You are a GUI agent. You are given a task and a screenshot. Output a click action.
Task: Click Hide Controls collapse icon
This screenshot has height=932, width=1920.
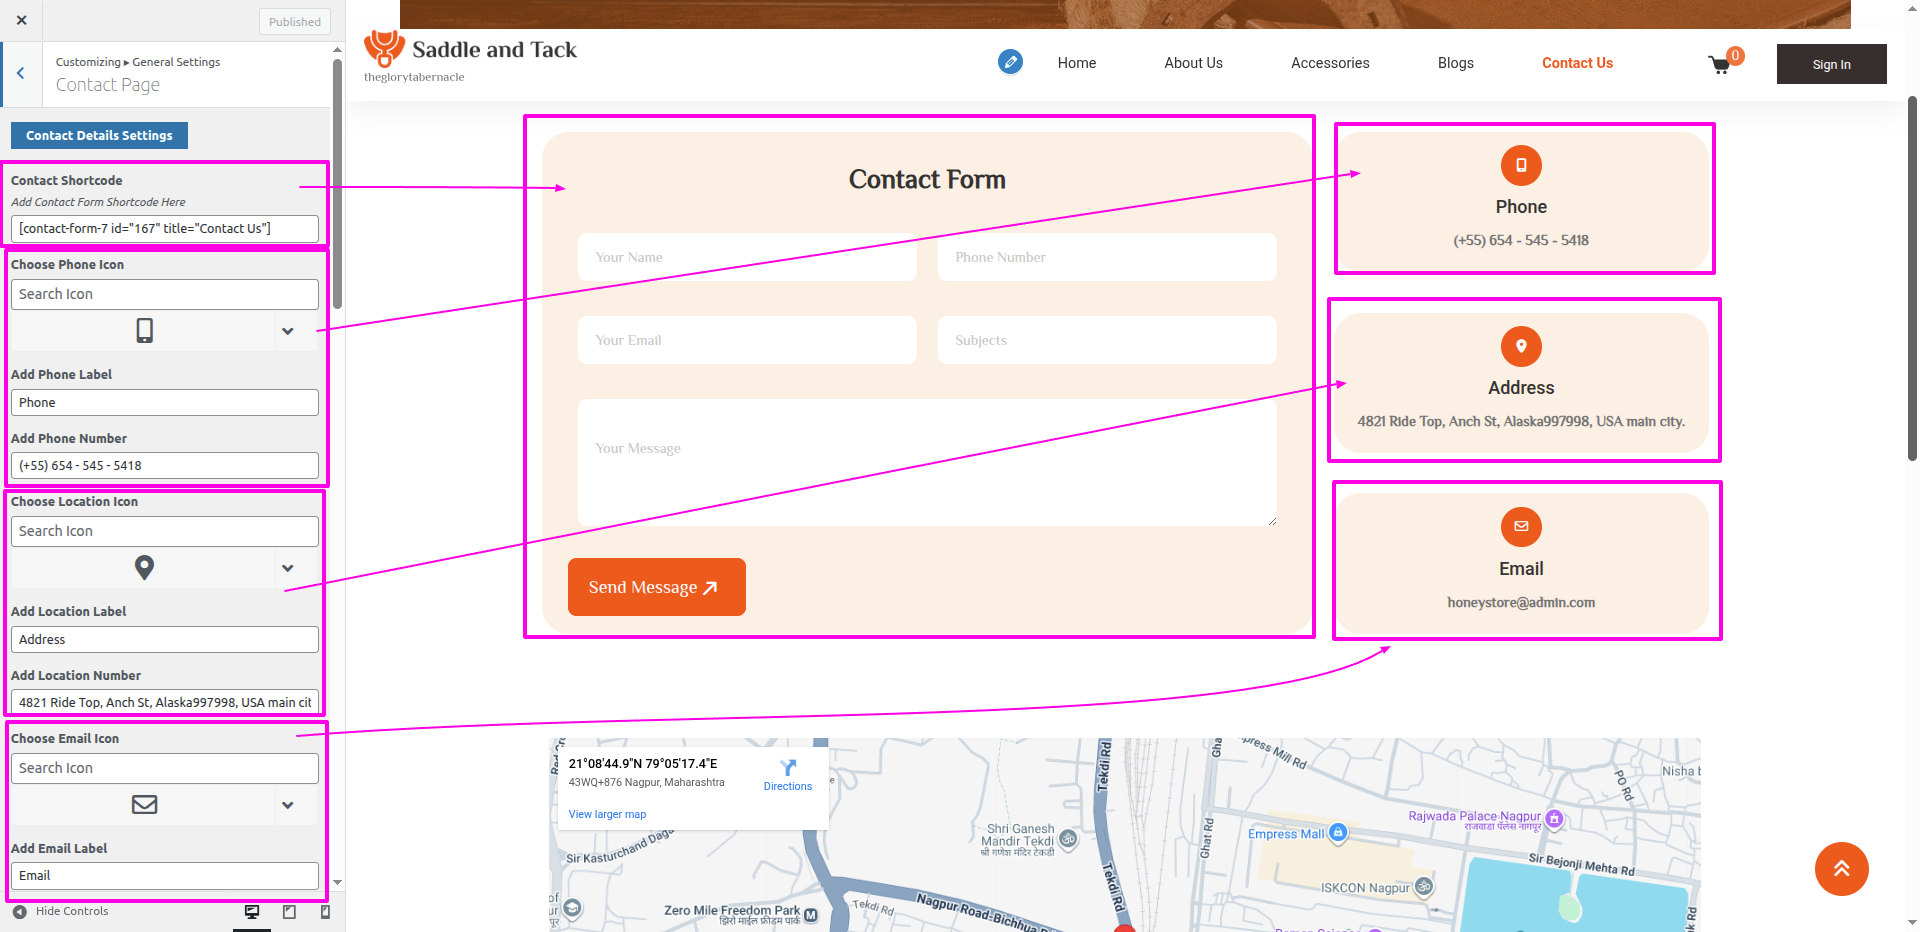(x=20, y=912)
